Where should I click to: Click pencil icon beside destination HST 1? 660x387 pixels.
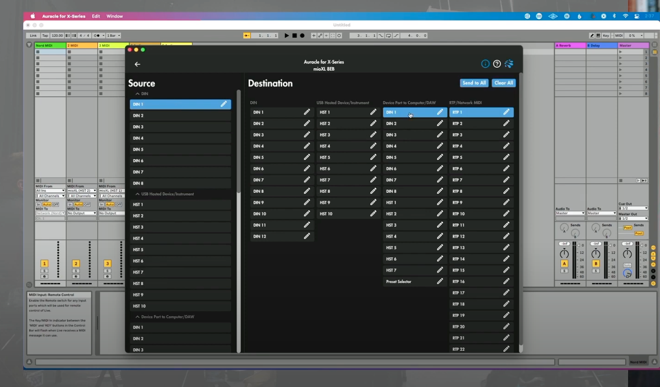[373, 112]
